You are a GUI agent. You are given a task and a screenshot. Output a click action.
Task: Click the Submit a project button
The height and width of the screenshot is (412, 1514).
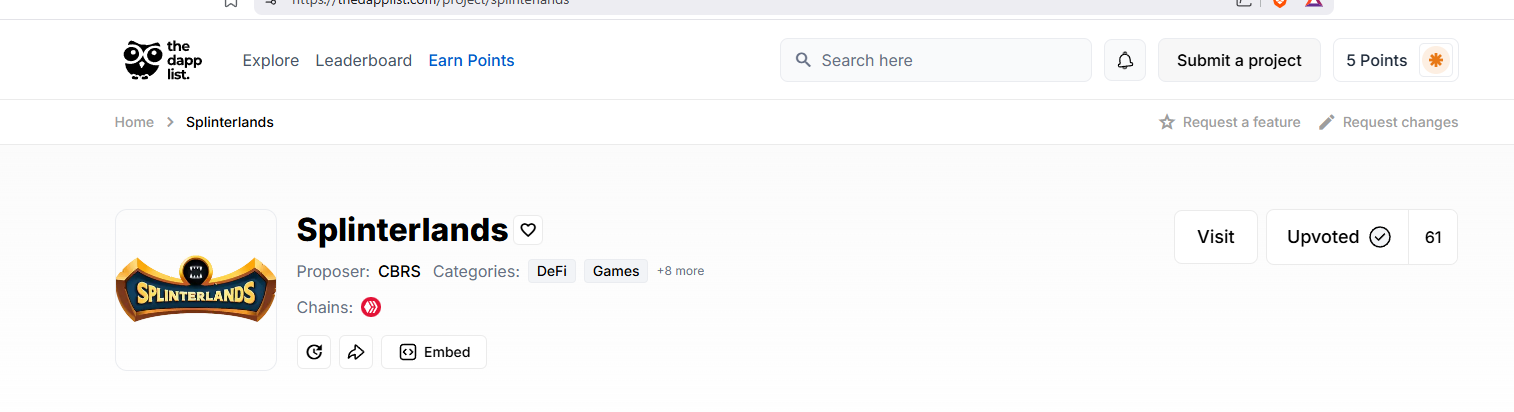click(1239, 60)
